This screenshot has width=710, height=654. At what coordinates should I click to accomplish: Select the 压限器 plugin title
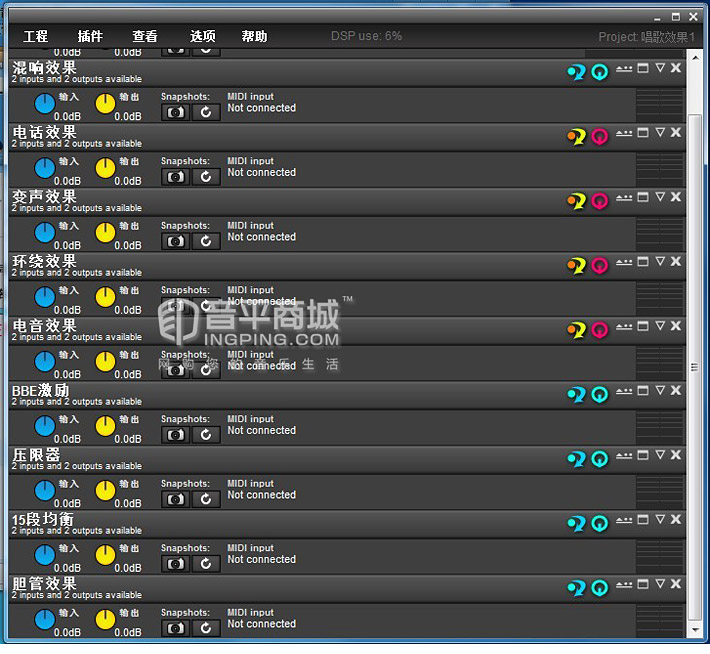(x=36, y=454)
